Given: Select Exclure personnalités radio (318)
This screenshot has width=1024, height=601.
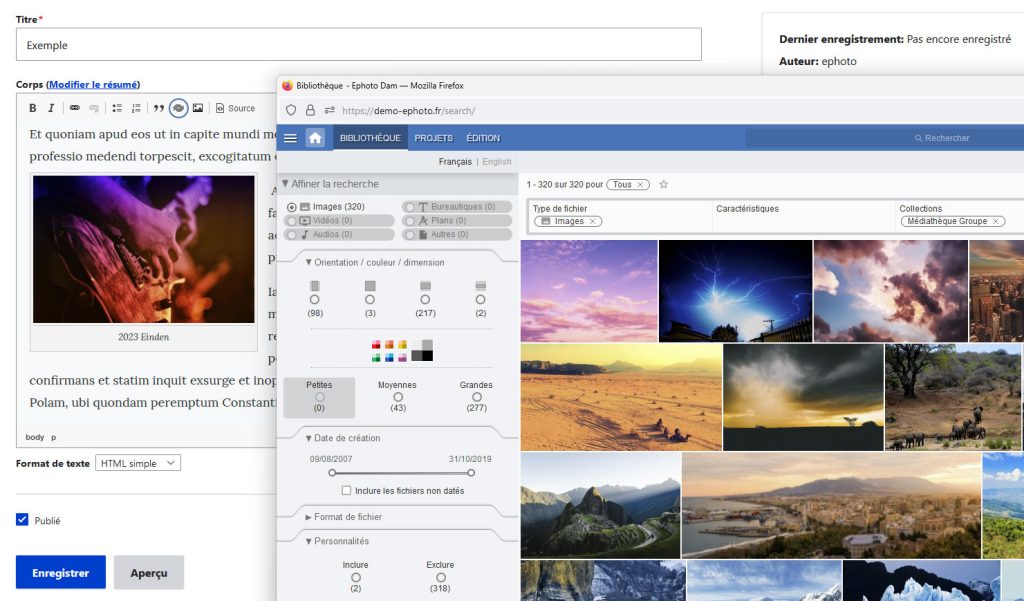Looking at the screenshot, I should 441,577.
